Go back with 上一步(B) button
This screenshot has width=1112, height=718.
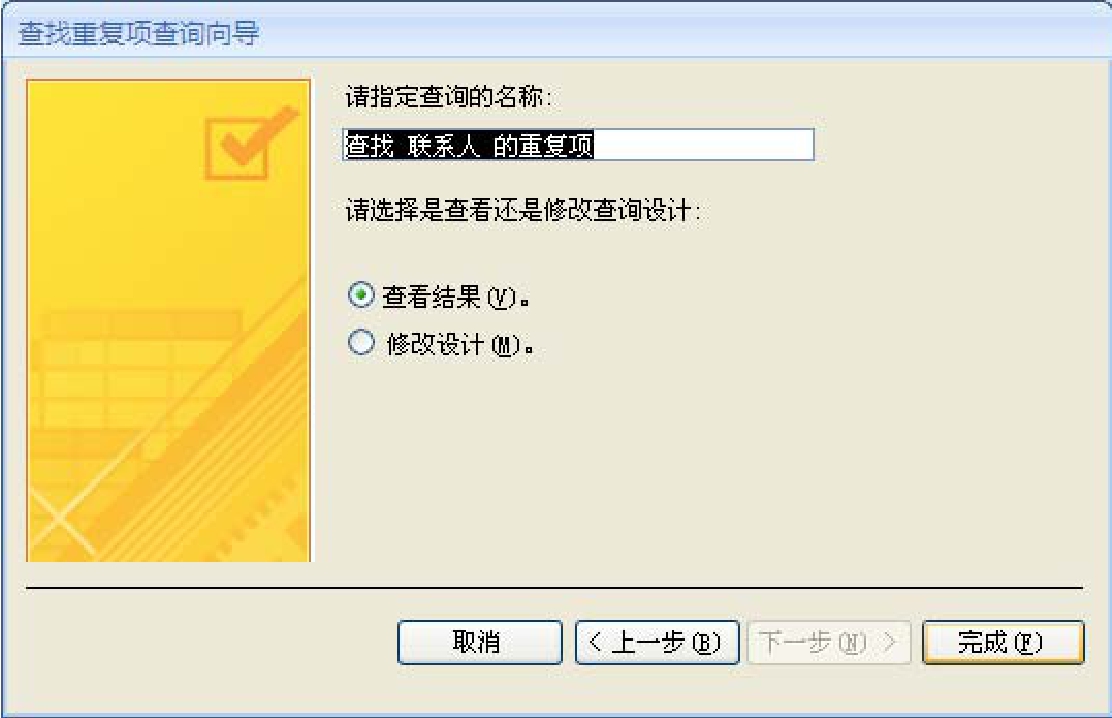pyautogui.click(x=657, y=642)
